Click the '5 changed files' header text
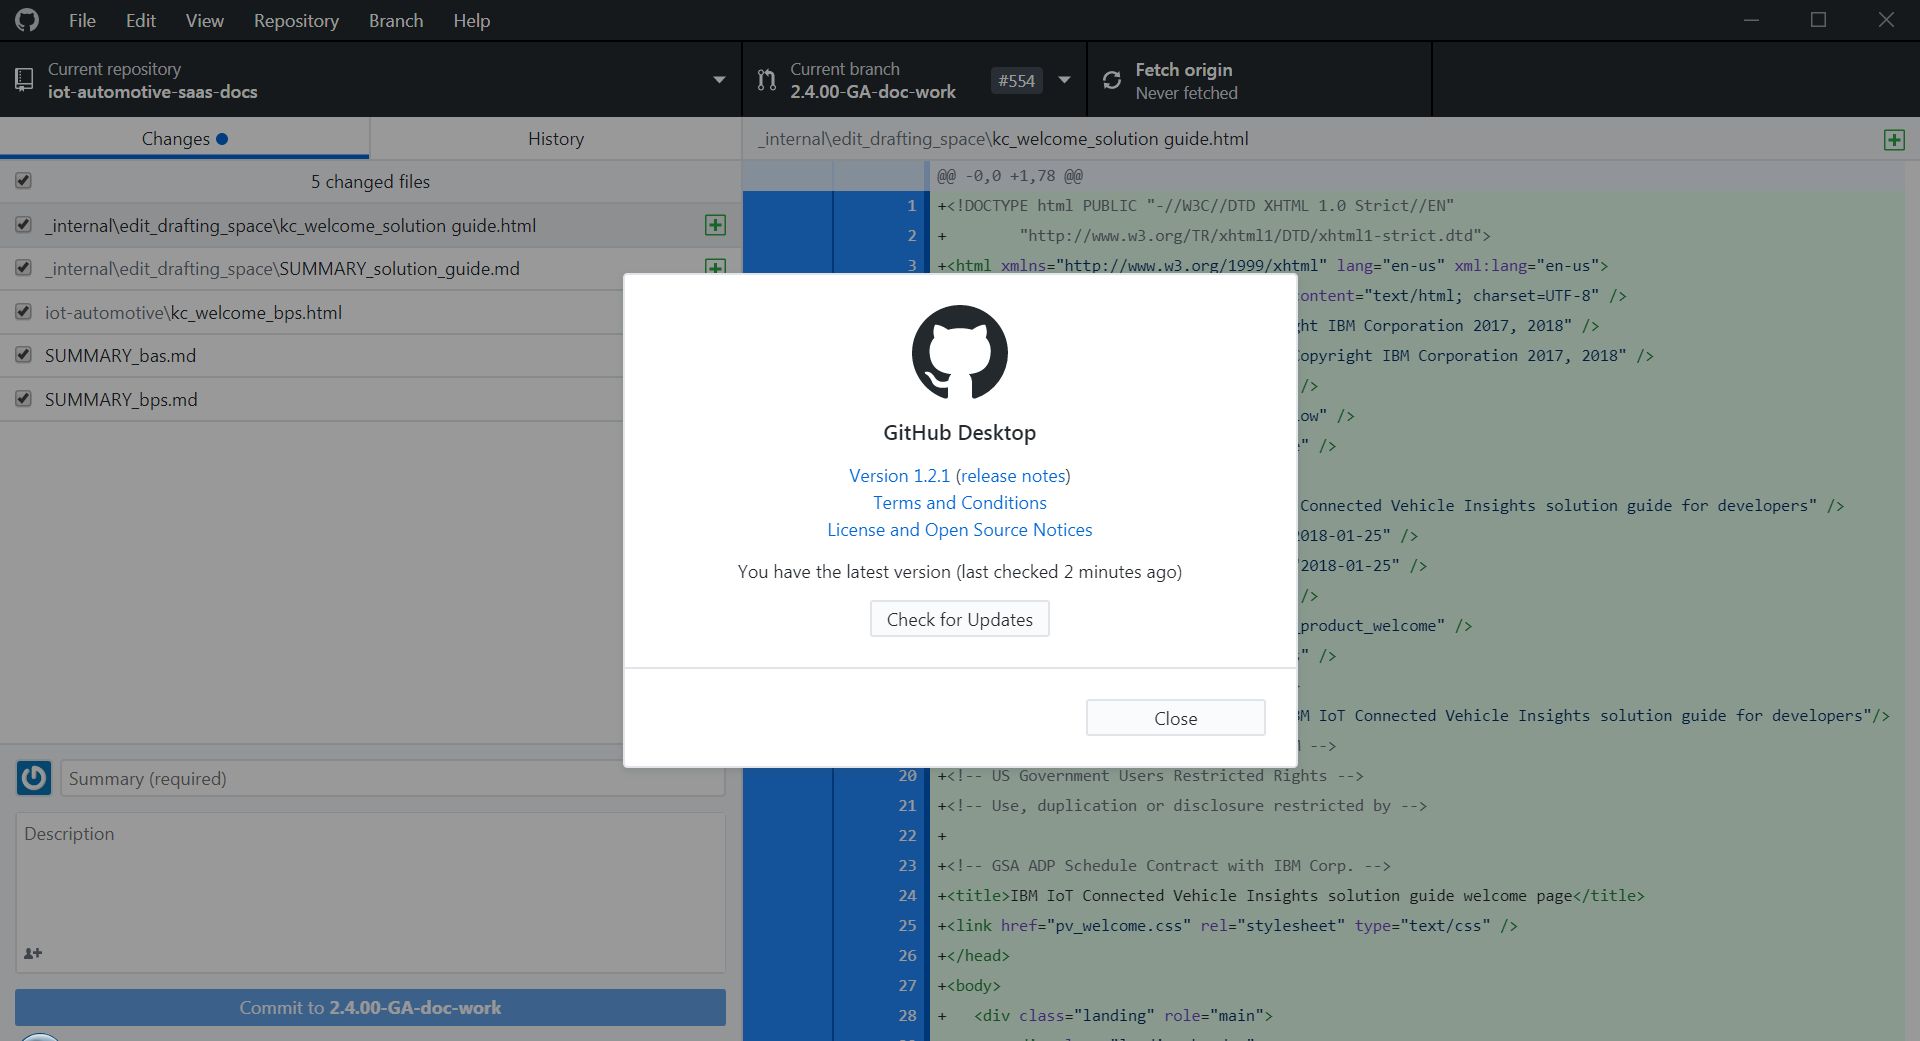The height and width of the screenshot is (1041, 1920). pos(370,182)
